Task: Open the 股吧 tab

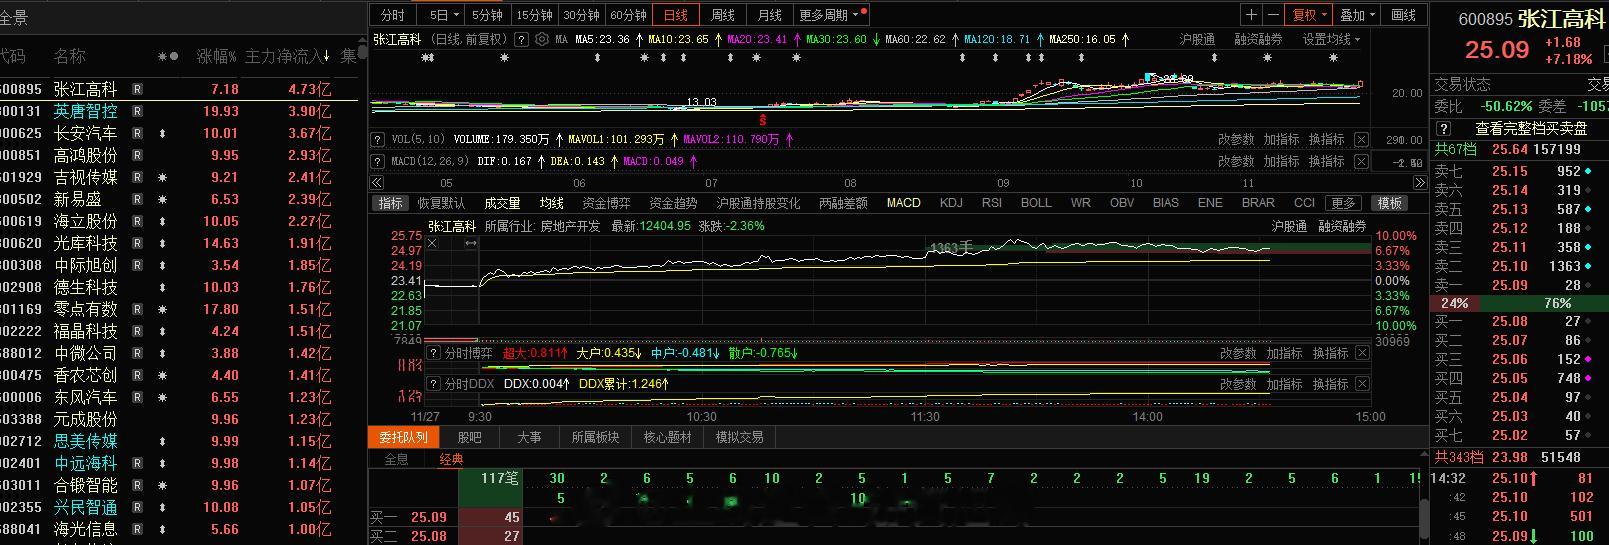Action: tap(469, 437)
